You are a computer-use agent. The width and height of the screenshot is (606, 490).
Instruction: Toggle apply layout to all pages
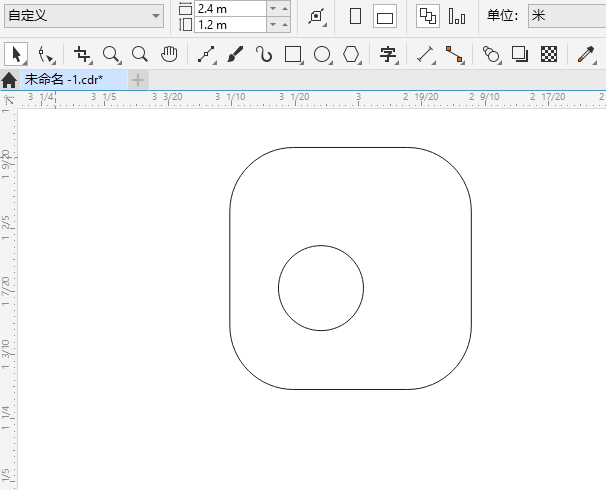[428, 16]
